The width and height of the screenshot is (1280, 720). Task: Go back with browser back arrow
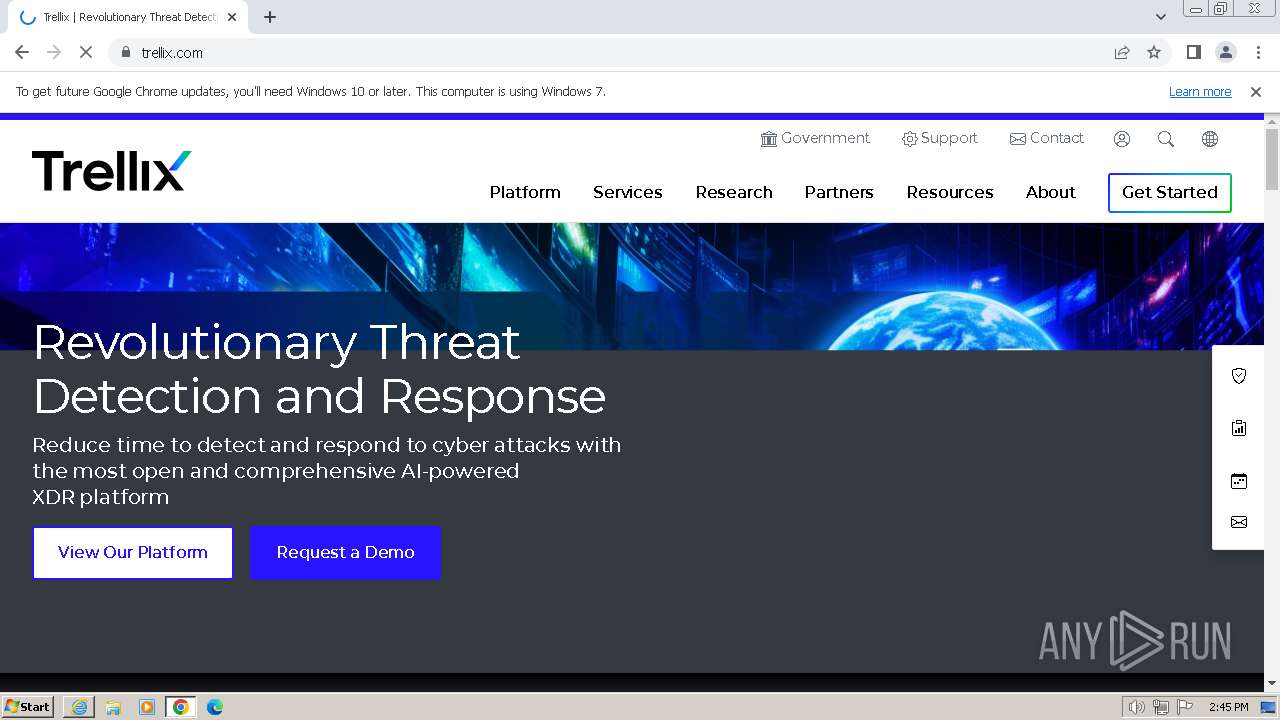point(22,52)
